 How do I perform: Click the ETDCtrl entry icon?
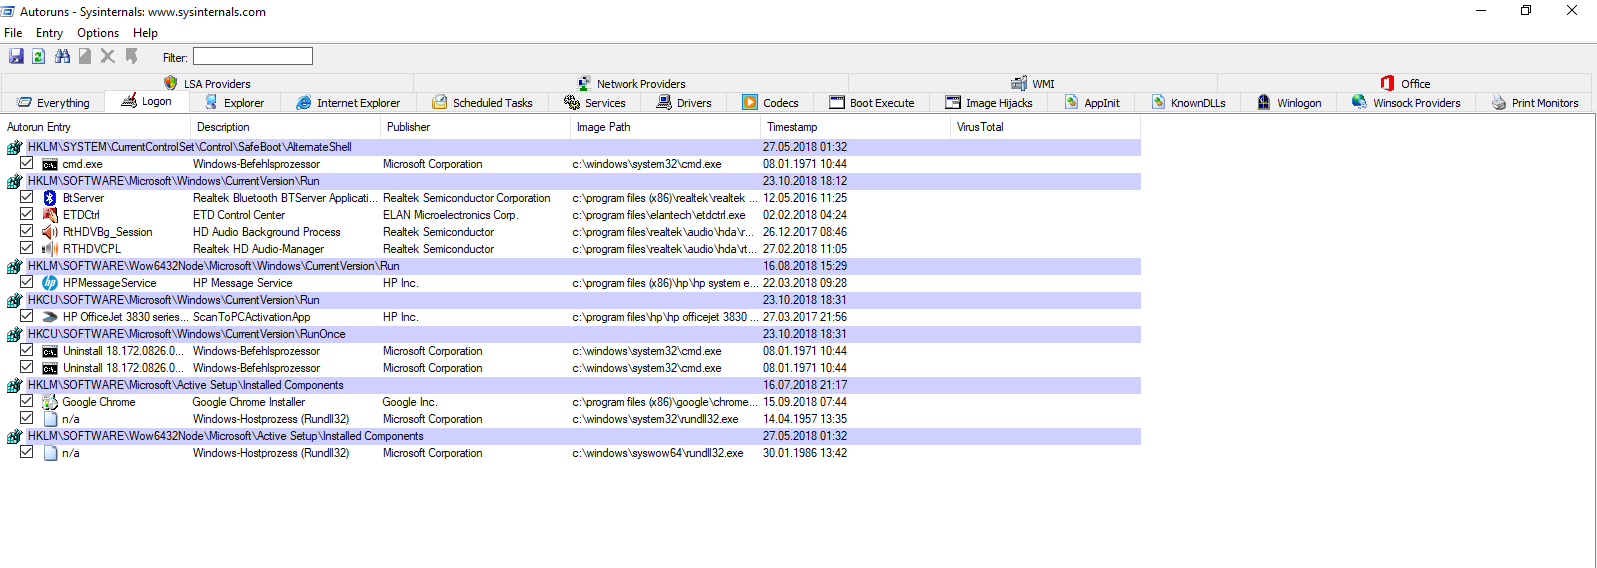50,215
